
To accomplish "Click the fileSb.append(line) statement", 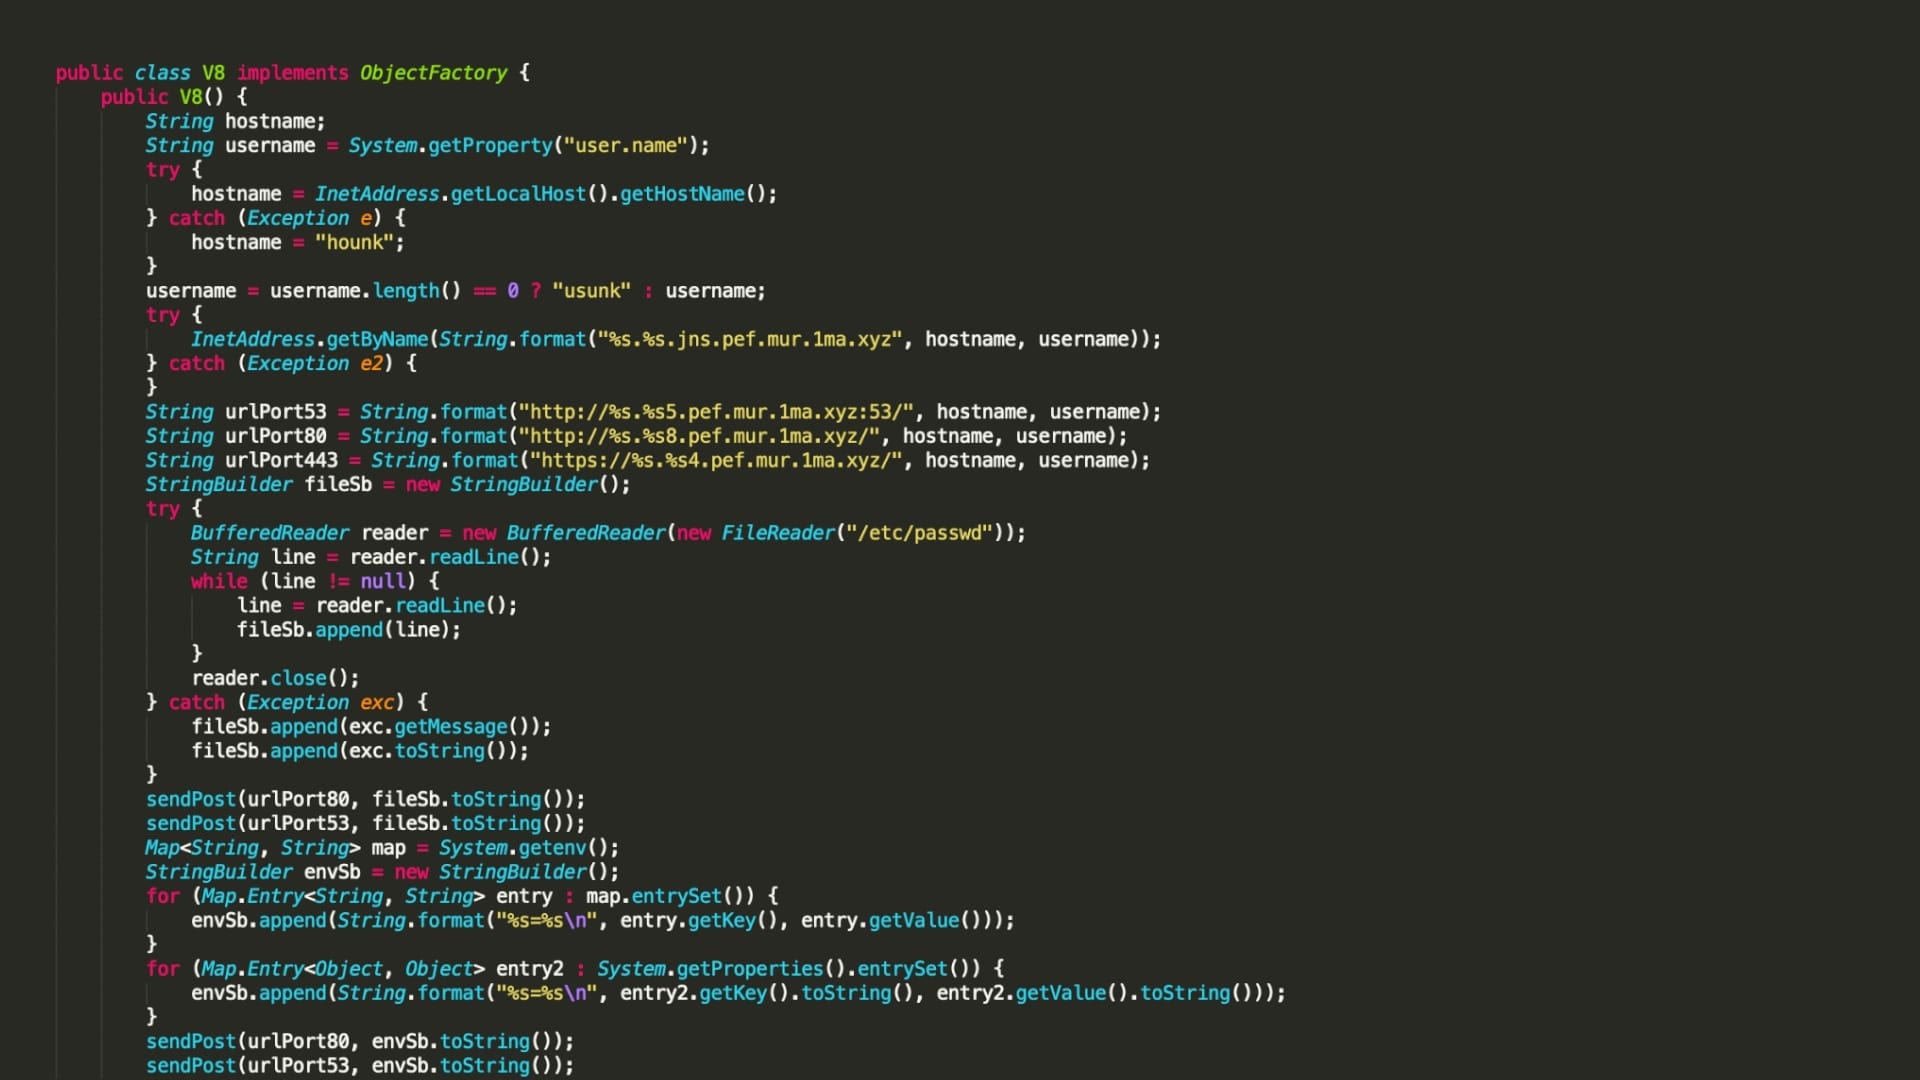I will pos(348,630).
